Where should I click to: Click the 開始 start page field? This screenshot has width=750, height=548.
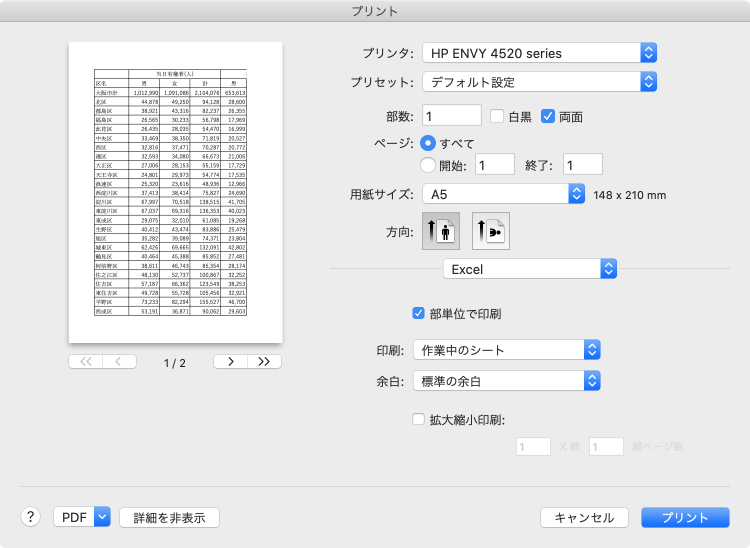[495, 165]
